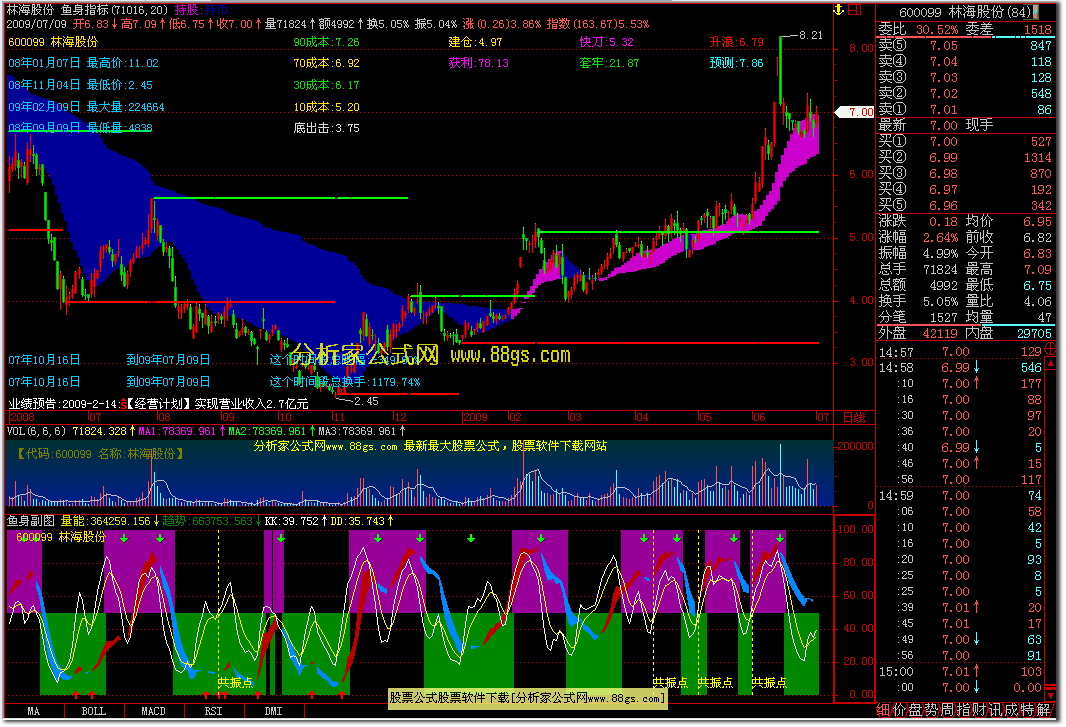Open the 成 tab in the side panel
Viewport: 1066px width, 727px height.
click(x=1010, y=710)
